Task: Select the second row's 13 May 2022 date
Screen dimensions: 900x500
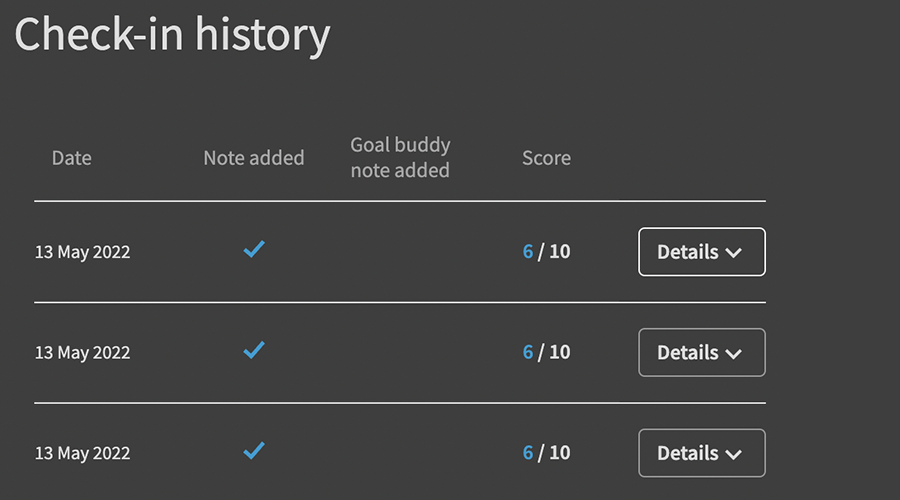Action: pos(83,353)
